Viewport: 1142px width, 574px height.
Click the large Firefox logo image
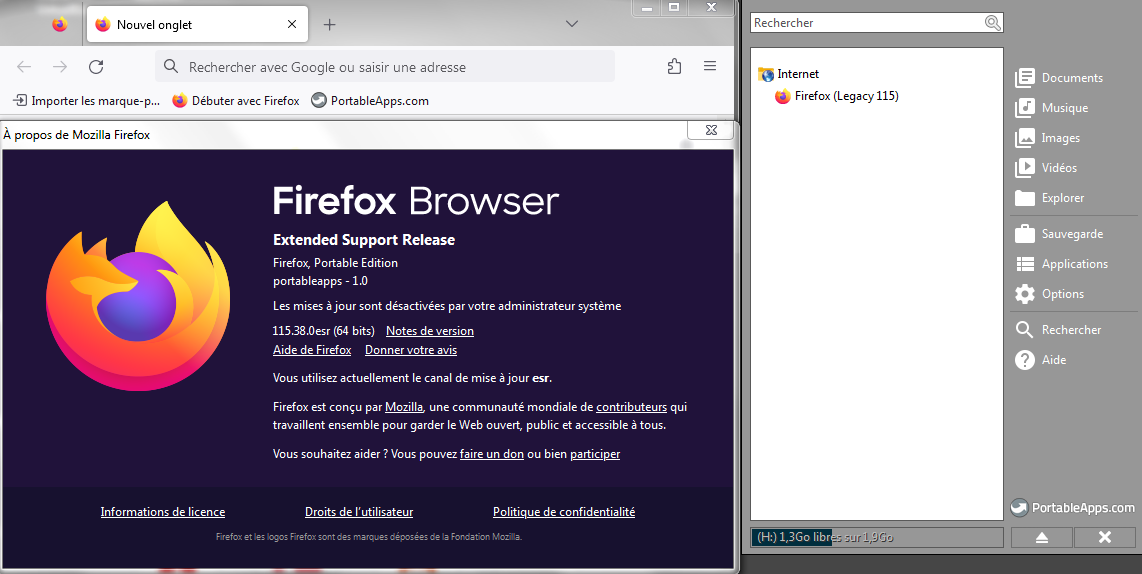coord(138,296)
